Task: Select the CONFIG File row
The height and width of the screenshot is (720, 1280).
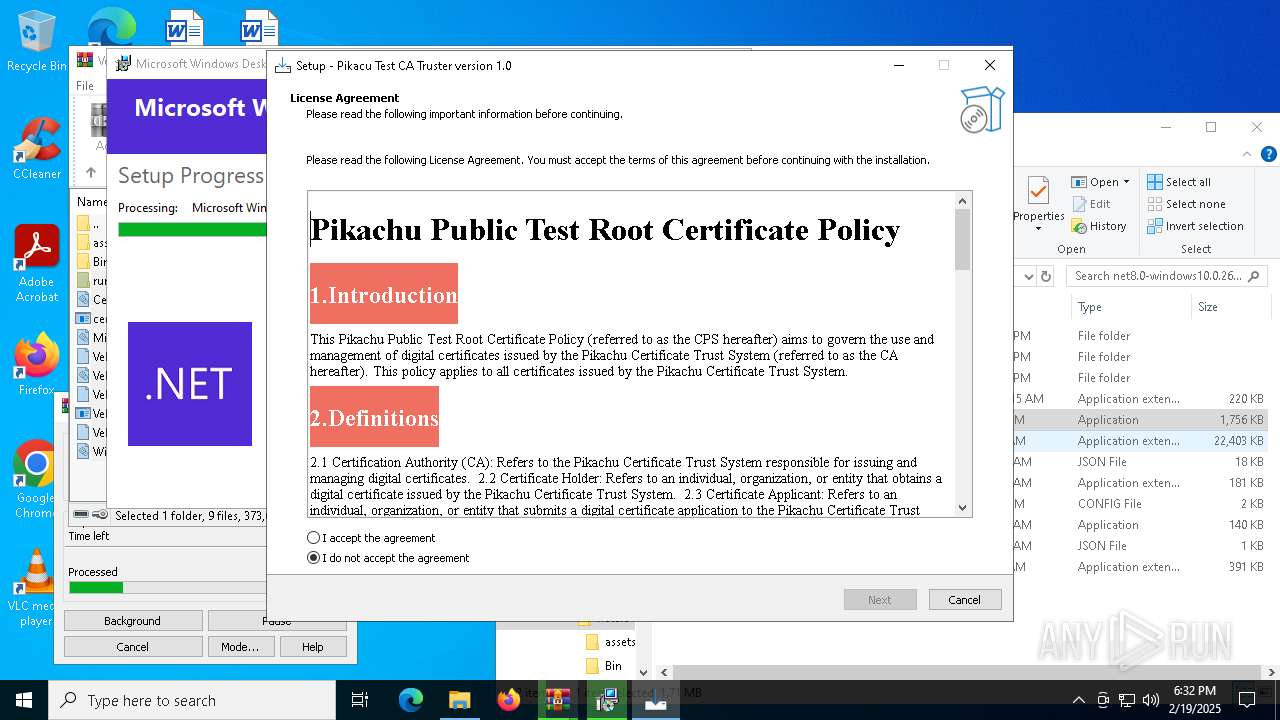Action: point(1141,504)
